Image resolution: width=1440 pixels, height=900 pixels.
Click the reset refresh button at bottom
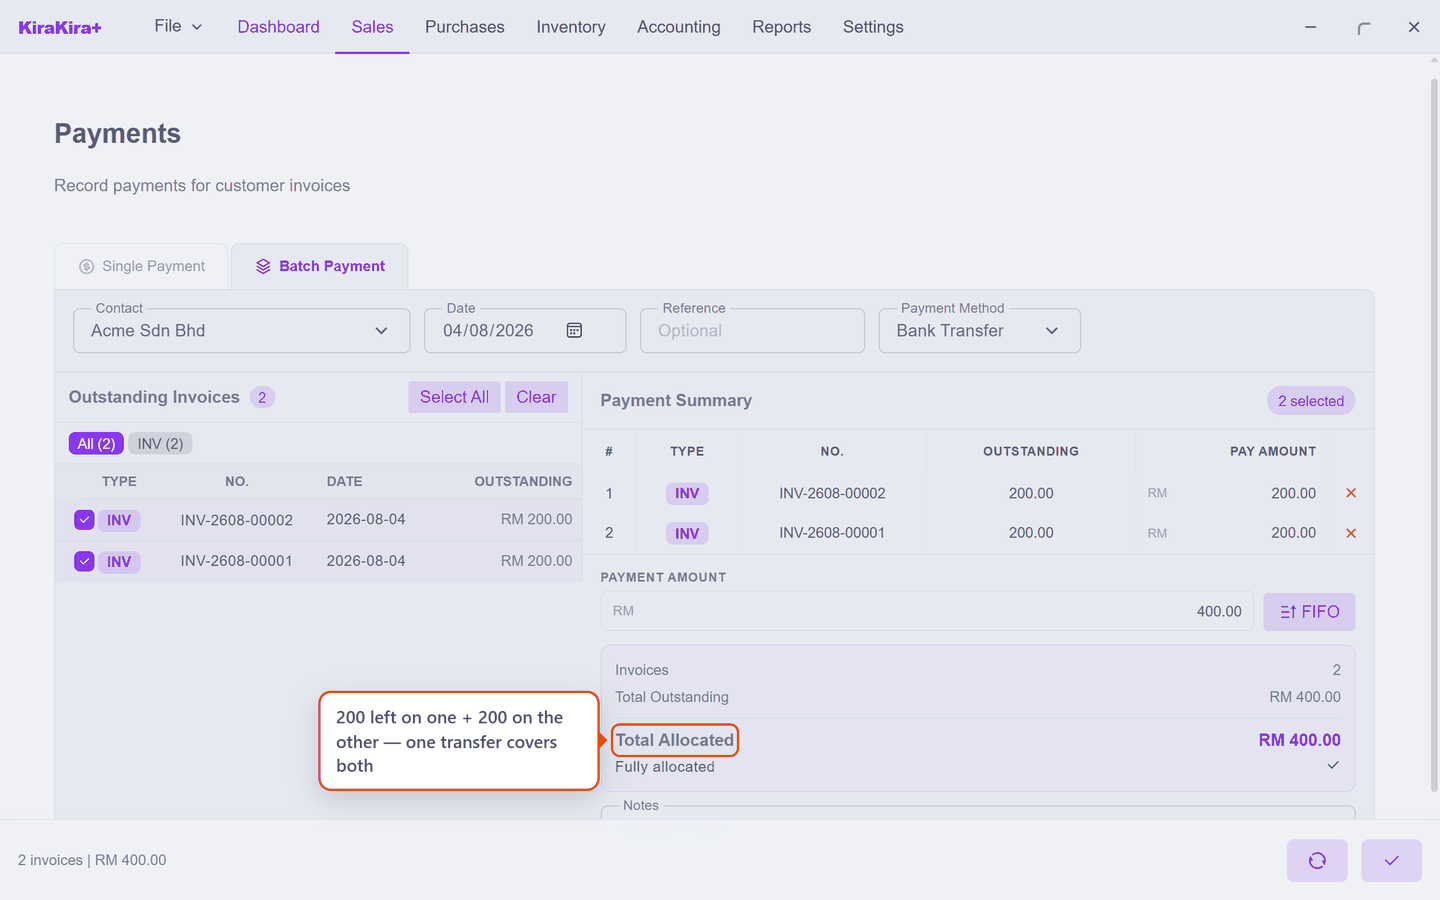tap(1317, 860)
